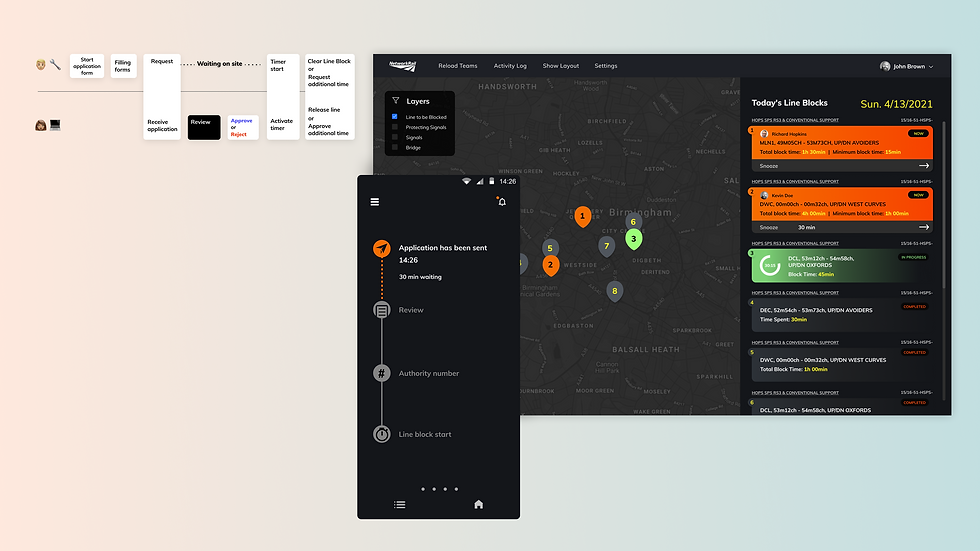Click 'Application has been sent' text
The image size is (980, 551).
(442, 248)
